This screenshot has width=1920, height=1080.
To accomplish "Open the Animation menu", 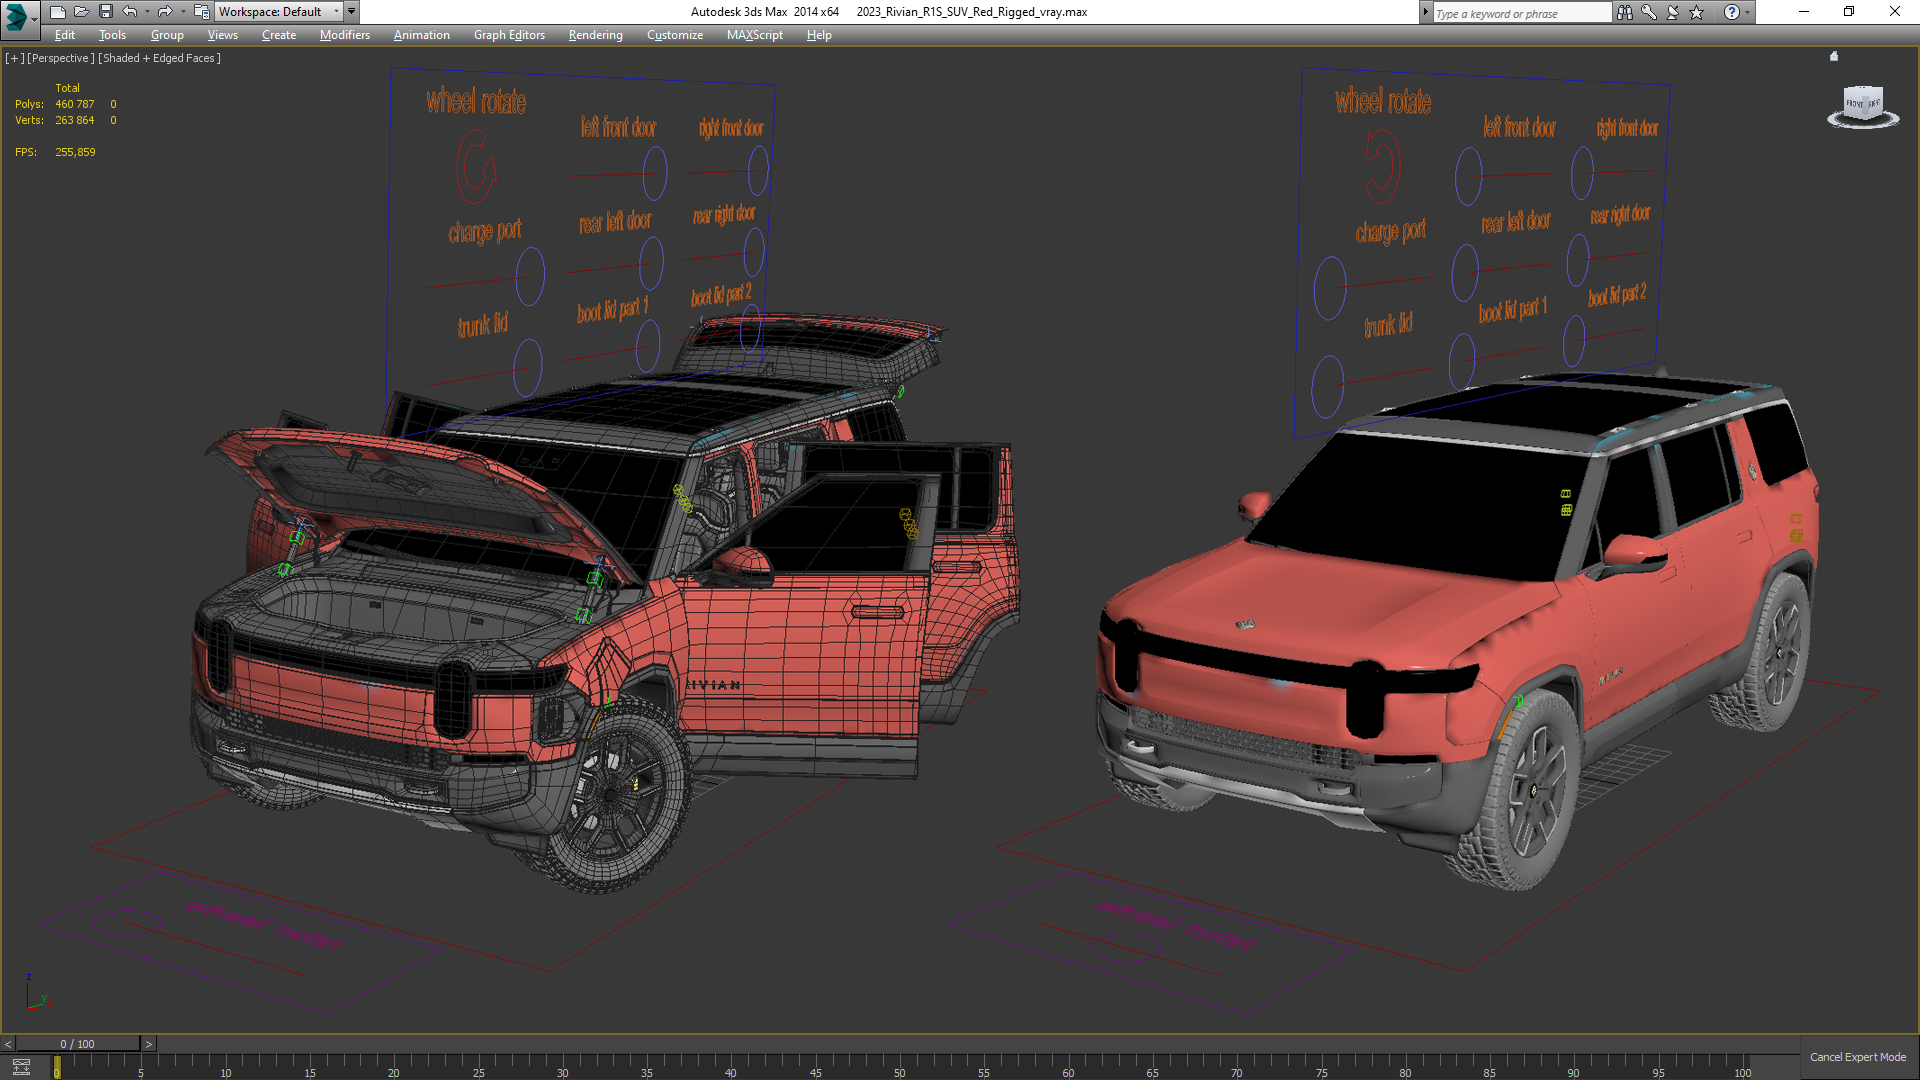I will tap(421, 35).
